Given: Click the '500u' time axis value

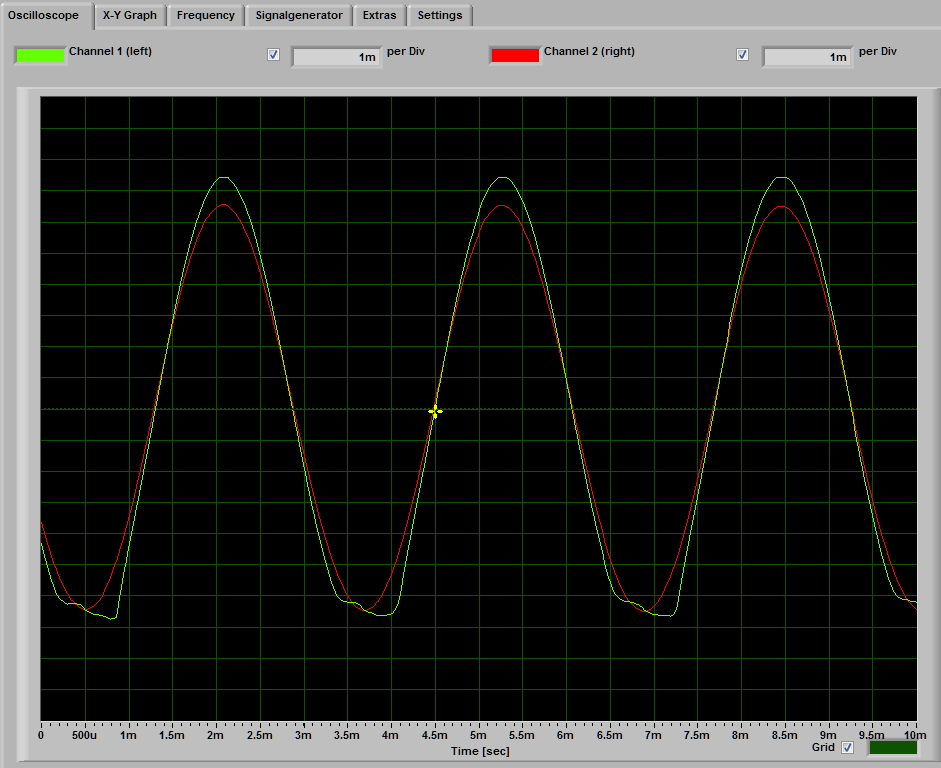Looking at the screenshot, I should 85,735.
